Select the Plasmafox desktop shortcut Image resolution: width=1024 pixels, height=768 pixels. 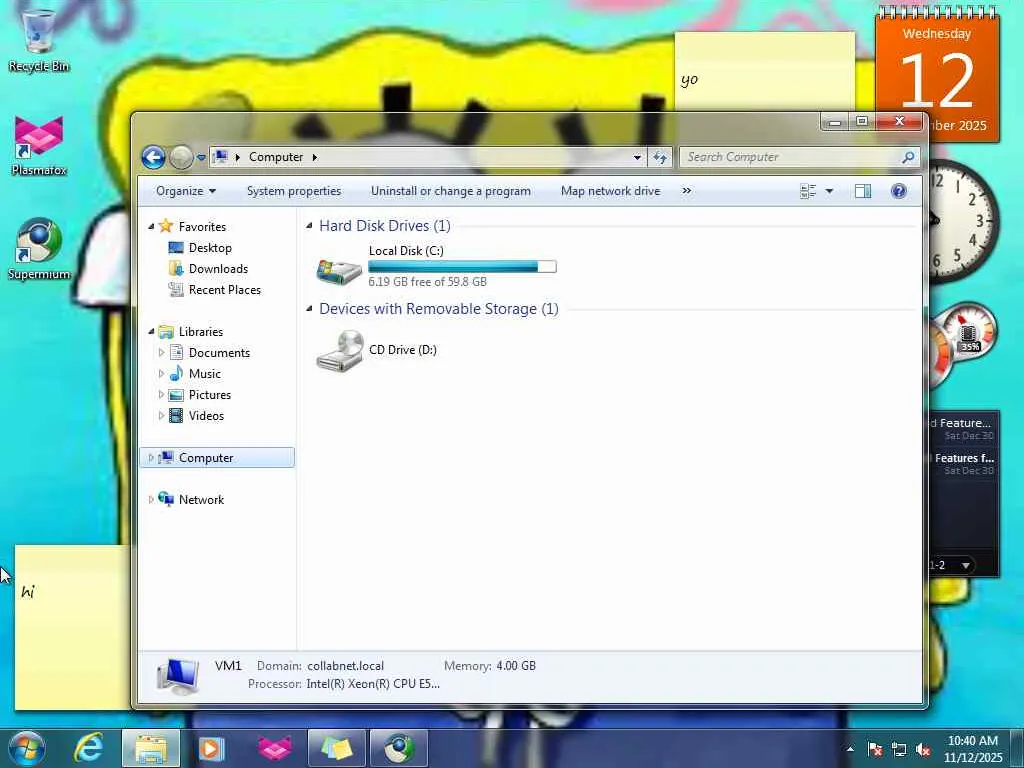click(x=39, y=145)
